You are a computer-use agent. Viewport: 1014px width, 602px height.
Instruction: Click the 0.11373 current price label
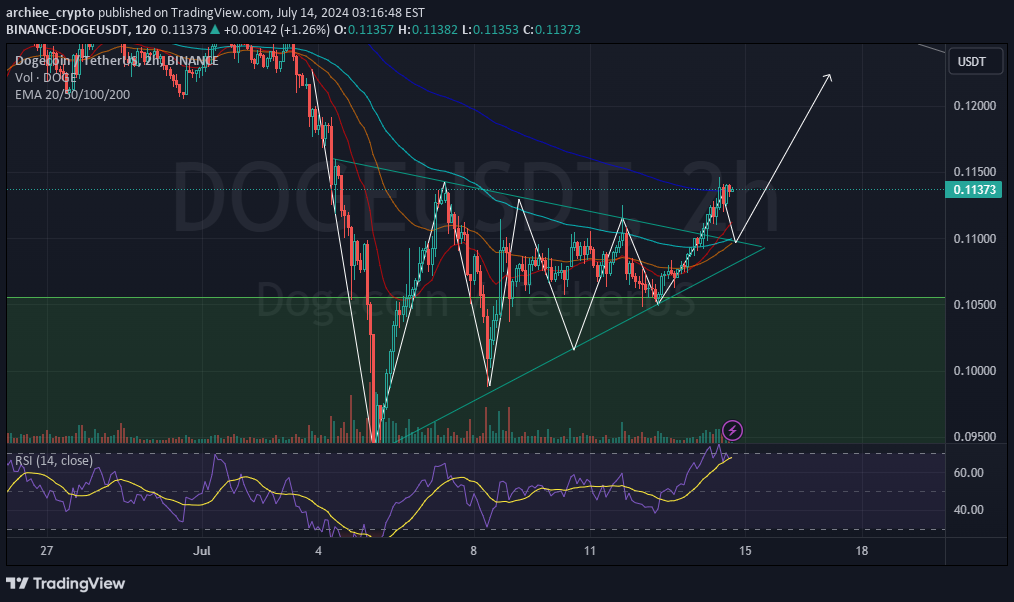click(973, 189)
